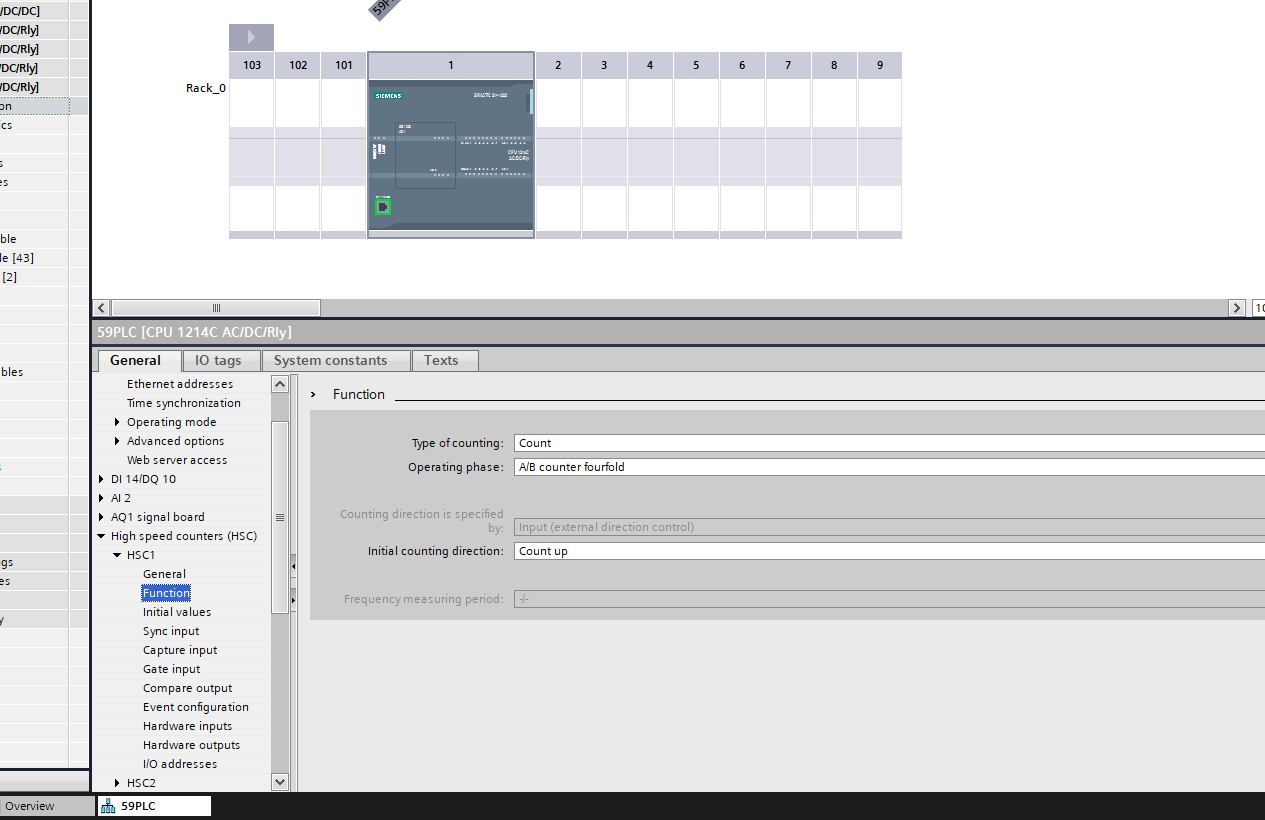Select Sync input tree item
The width and height of the screenshot is (1265, 820).
171,631
